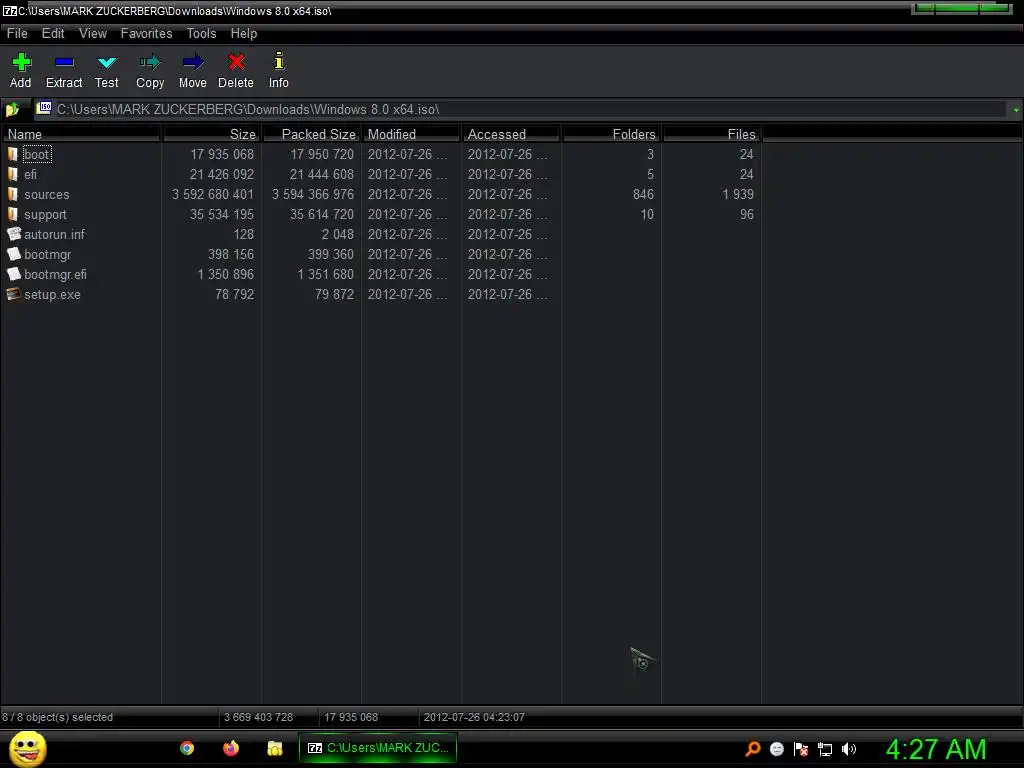Sort by Packed Size column header
Screen dimensions: 1024x768
[x=312, y=134]
